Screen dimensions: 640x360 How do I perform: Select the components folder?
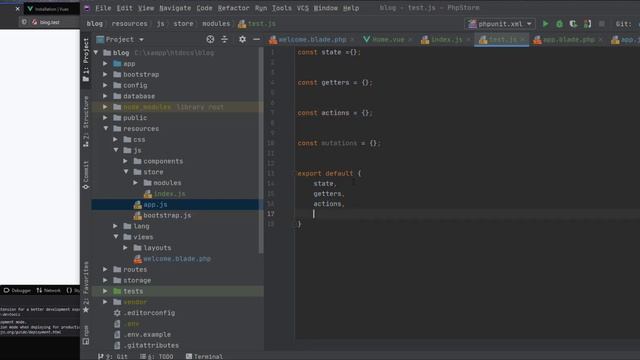point(163,161)
